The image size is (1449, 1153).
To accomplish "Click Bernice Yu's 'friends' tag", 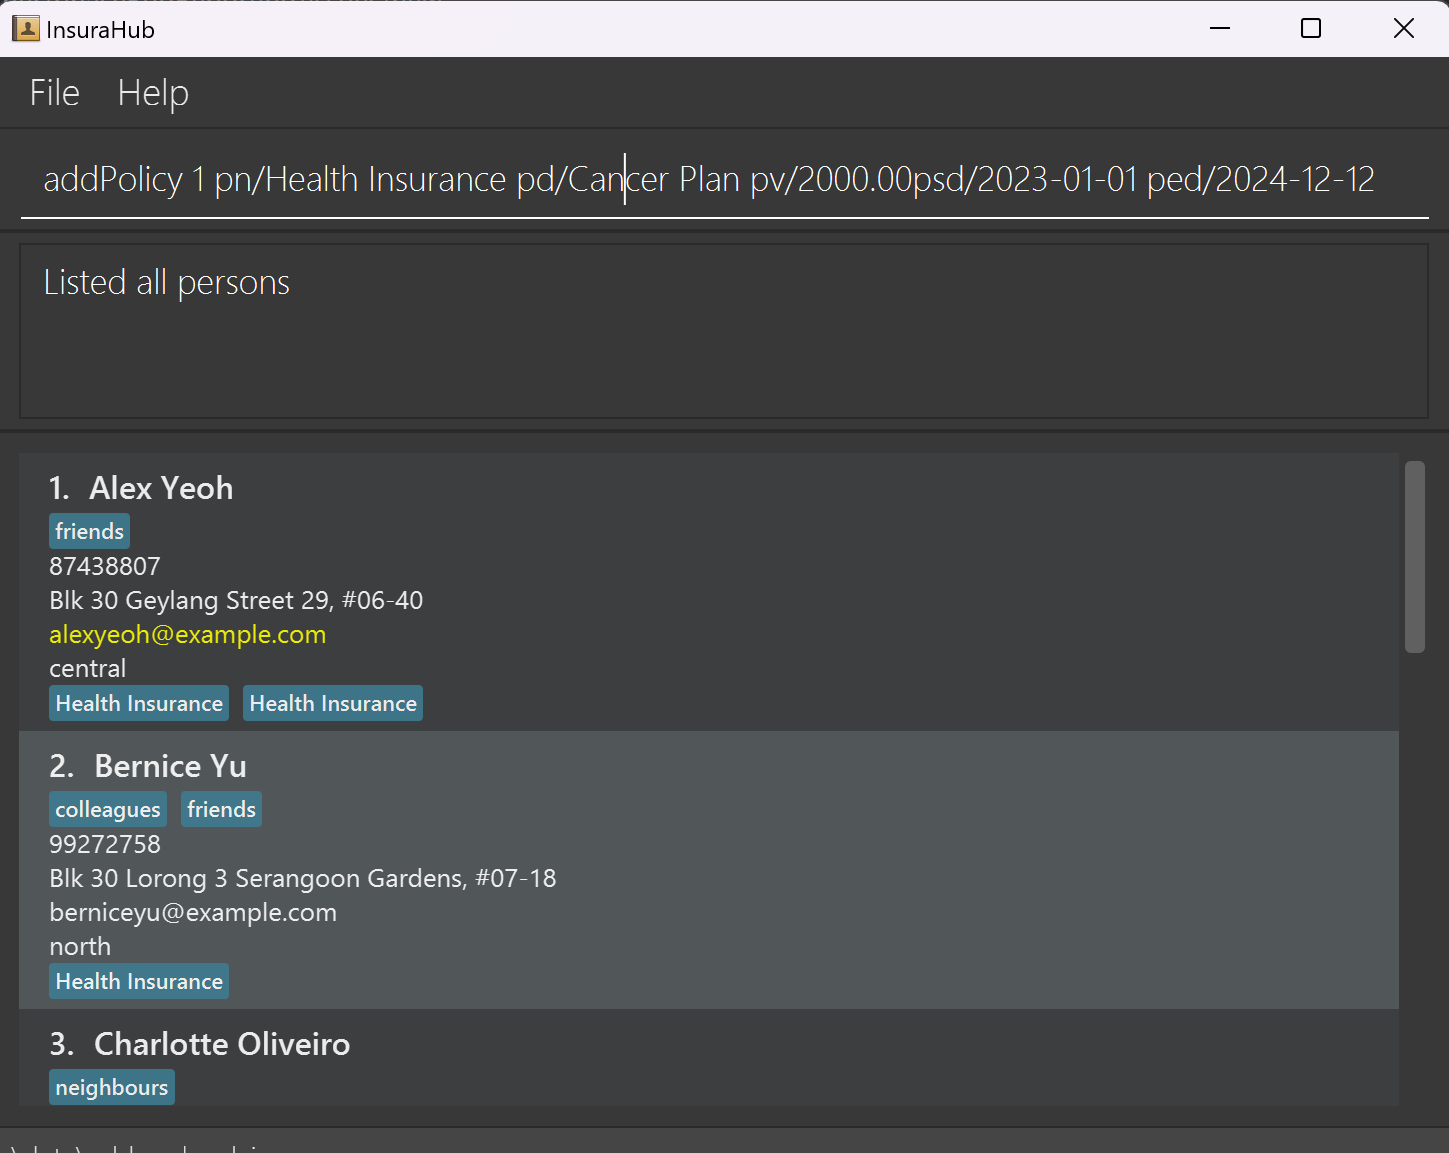I will click(221, 809).
